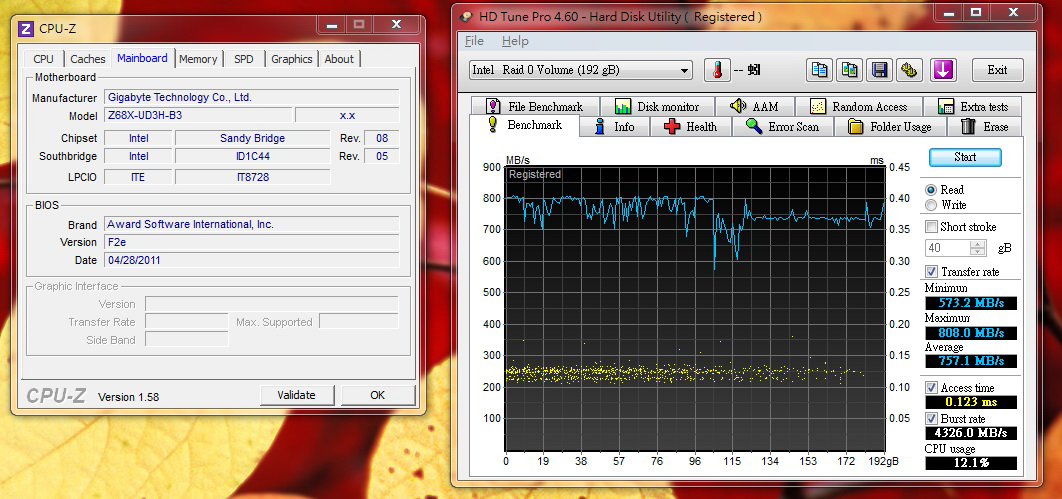Click the copy text to clipboard icon
This screenshot has height=499, width=1062.
(819, 70)
